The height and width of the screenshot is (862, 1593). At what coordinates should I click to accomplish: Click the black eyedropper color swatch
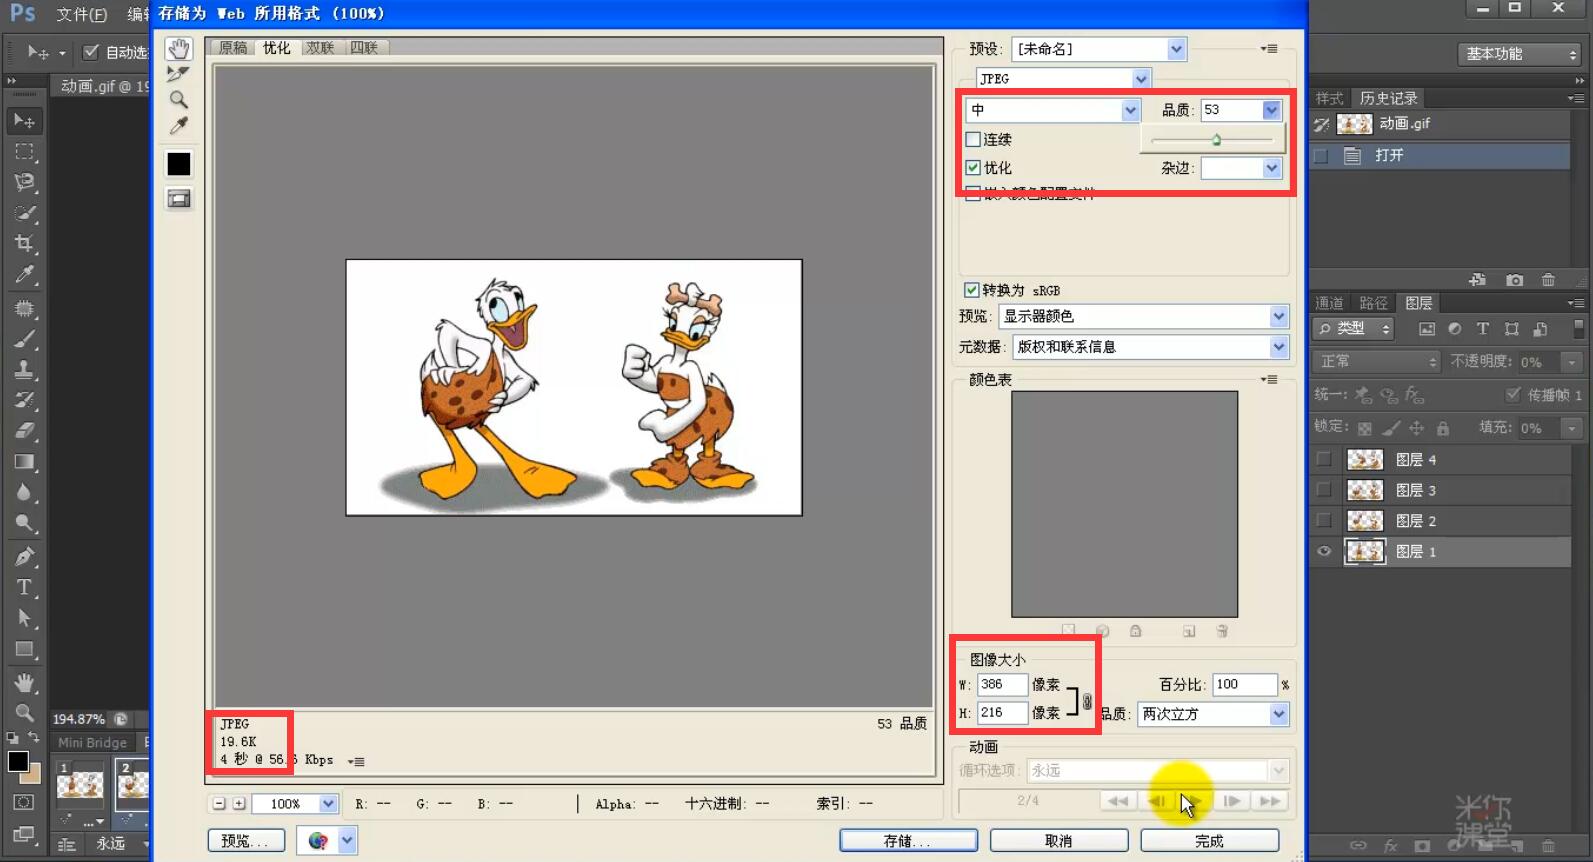[179, 164]
